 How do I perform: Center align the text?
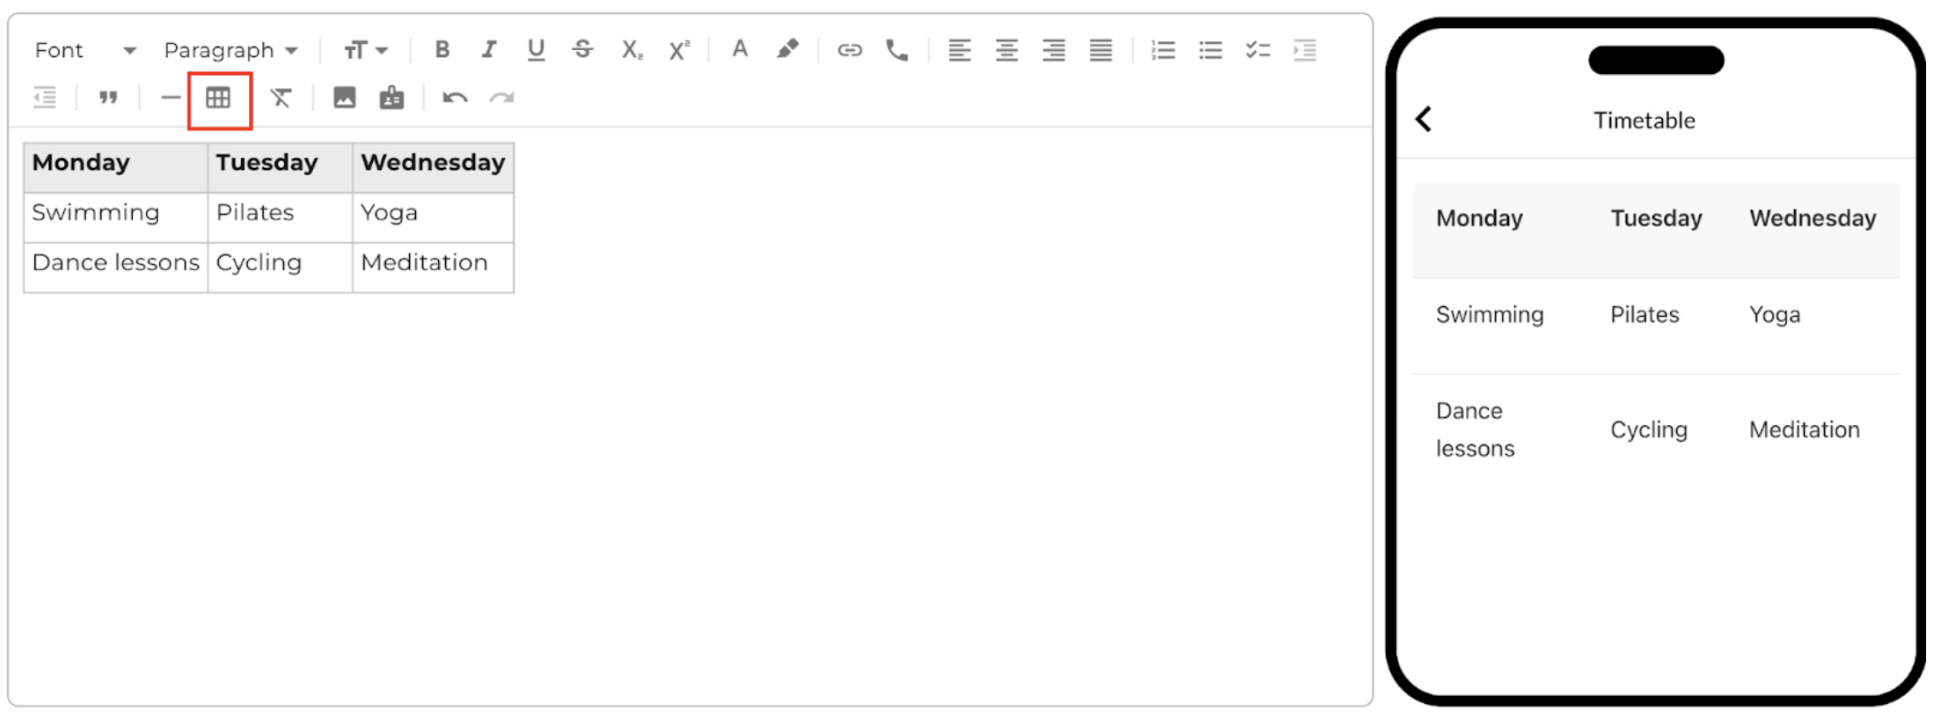click(1006, 50)
